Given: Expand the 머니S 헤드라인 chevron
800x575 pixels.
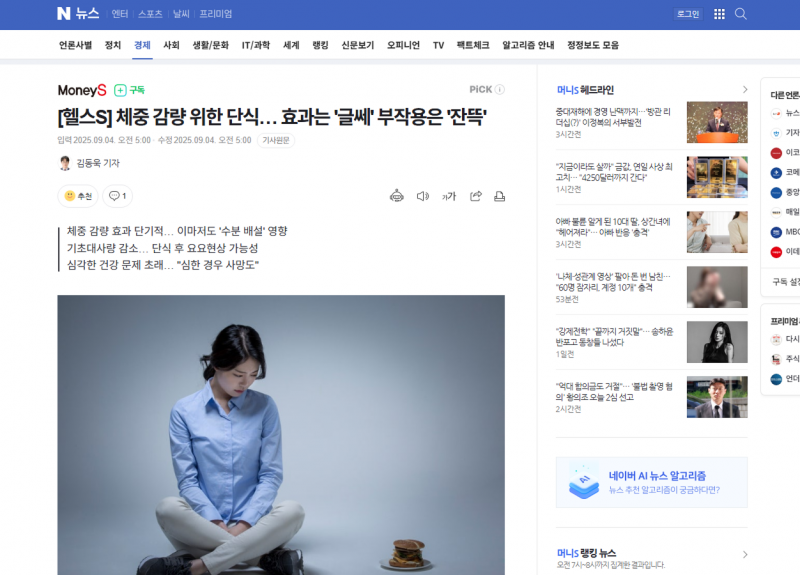Looking at the screenshot, I should coord(744,90).
